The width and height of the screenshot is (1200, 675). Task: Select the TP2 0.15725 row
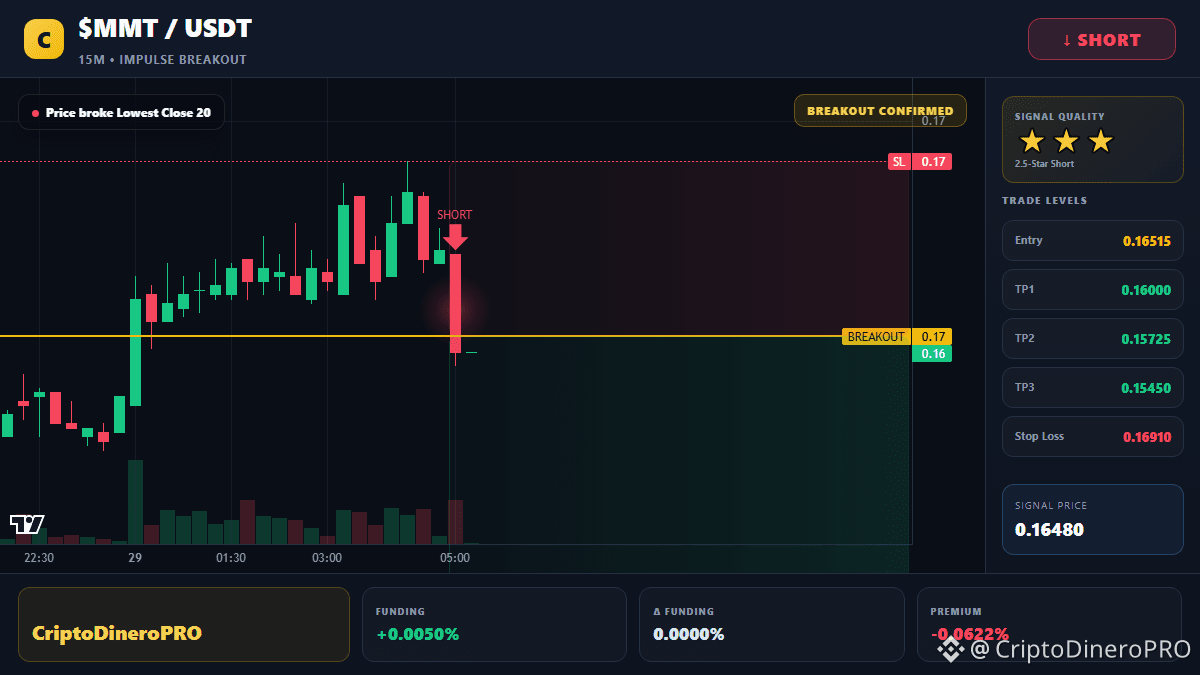(x=1092, y=338)
